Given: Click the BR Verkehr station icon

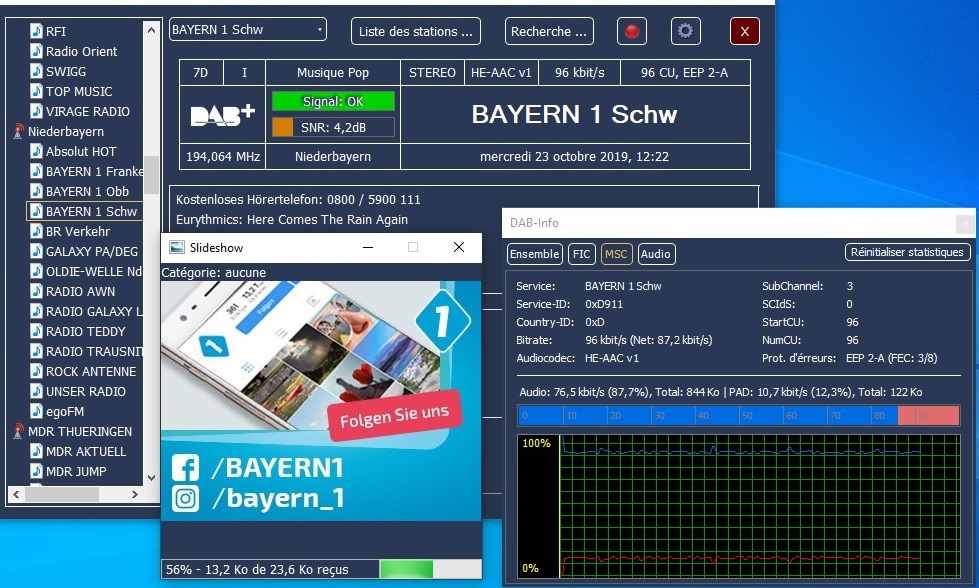Looking at the screenshot, I should (x=36, y=231).
